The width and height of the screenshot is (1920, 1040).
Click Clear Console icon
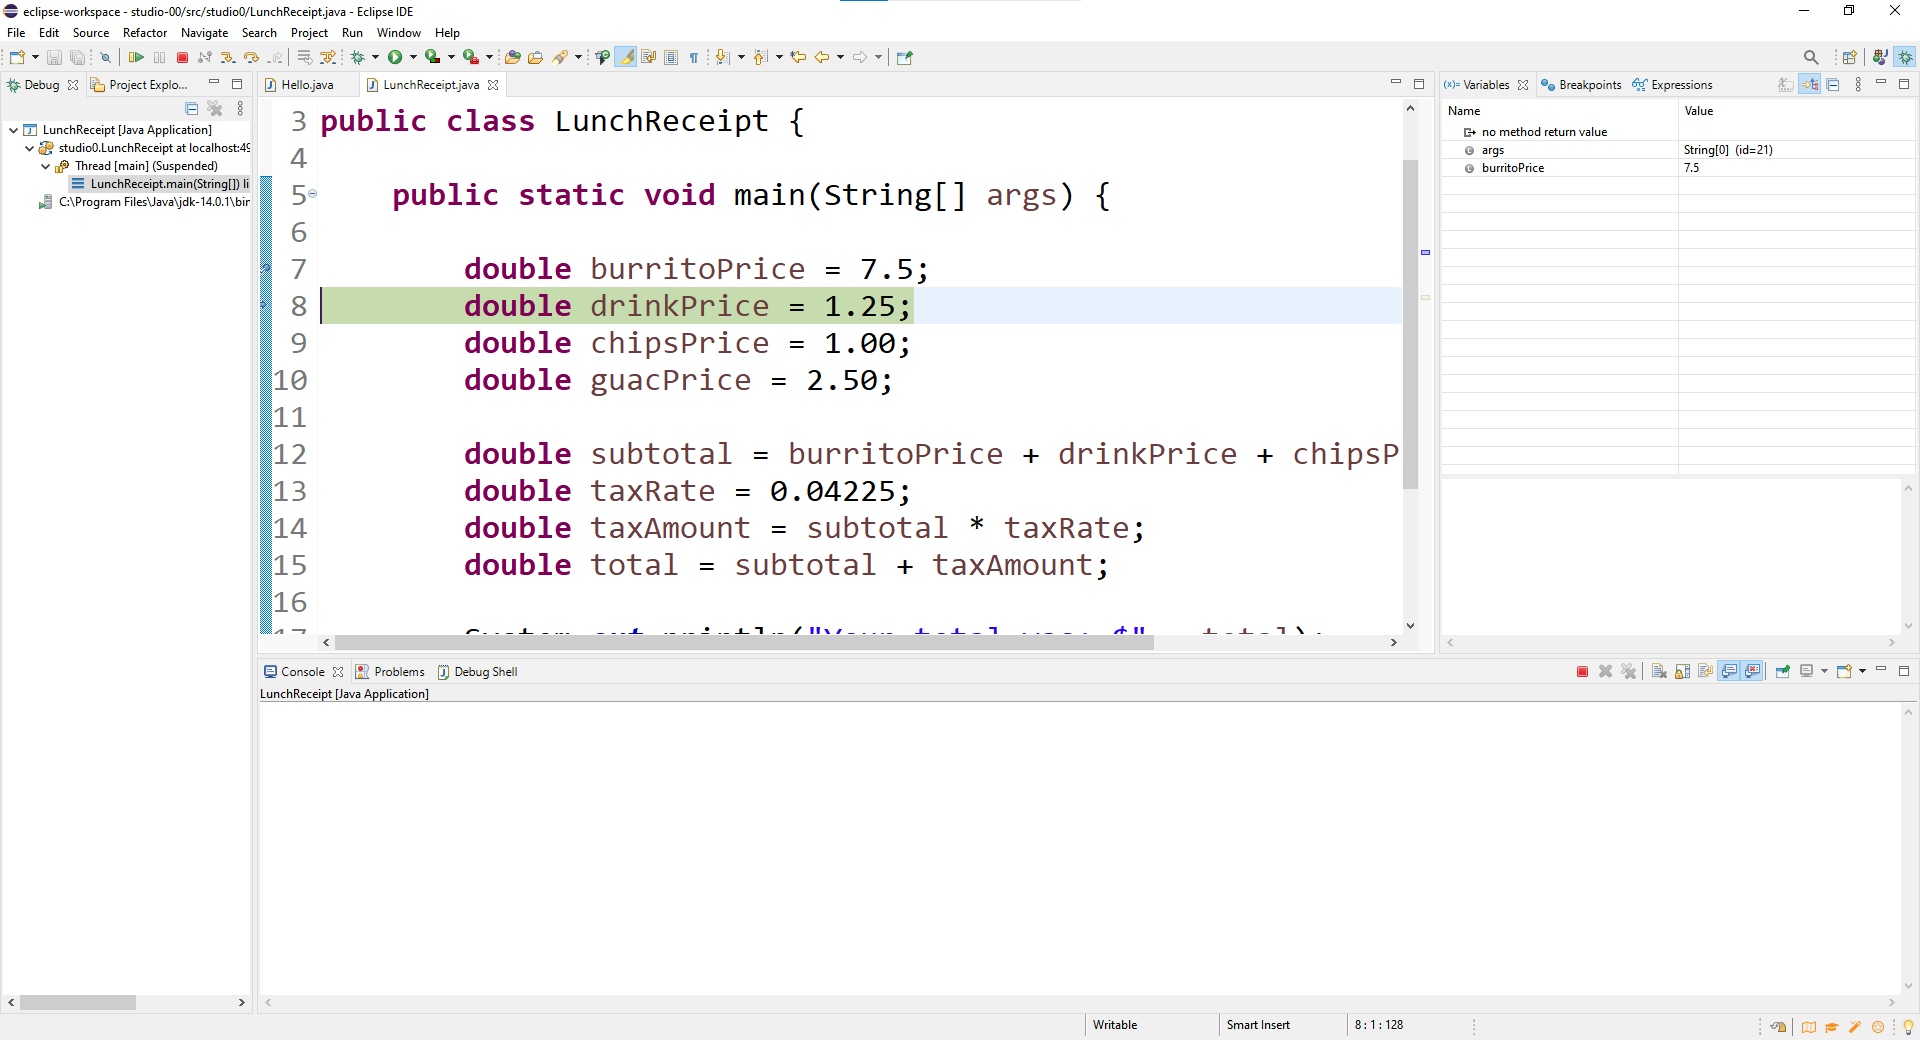click(1659, 671)
